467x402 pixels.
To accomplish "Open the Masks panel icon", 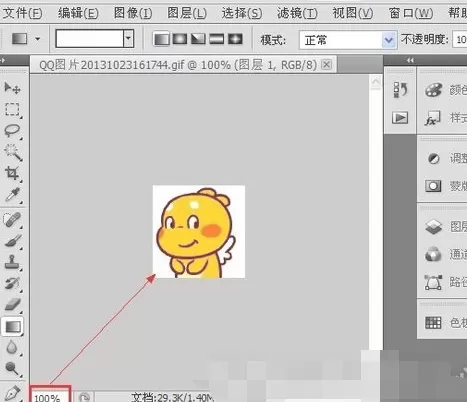I will coord(433,186).
